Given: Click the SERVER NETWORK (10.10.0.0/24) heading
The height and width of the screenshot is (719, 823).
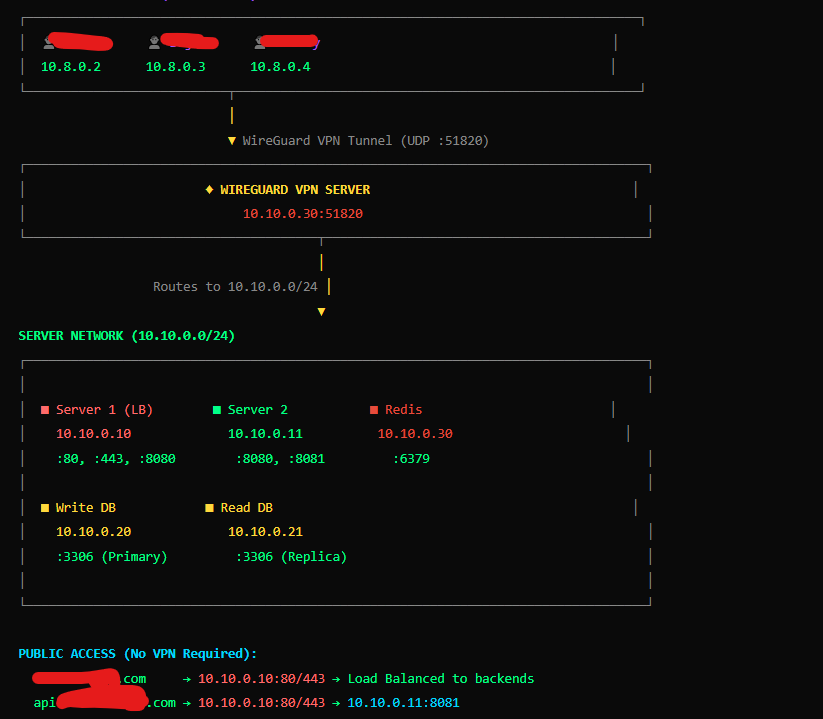Looking at the screenshot, I should click(x=126, y=336).
